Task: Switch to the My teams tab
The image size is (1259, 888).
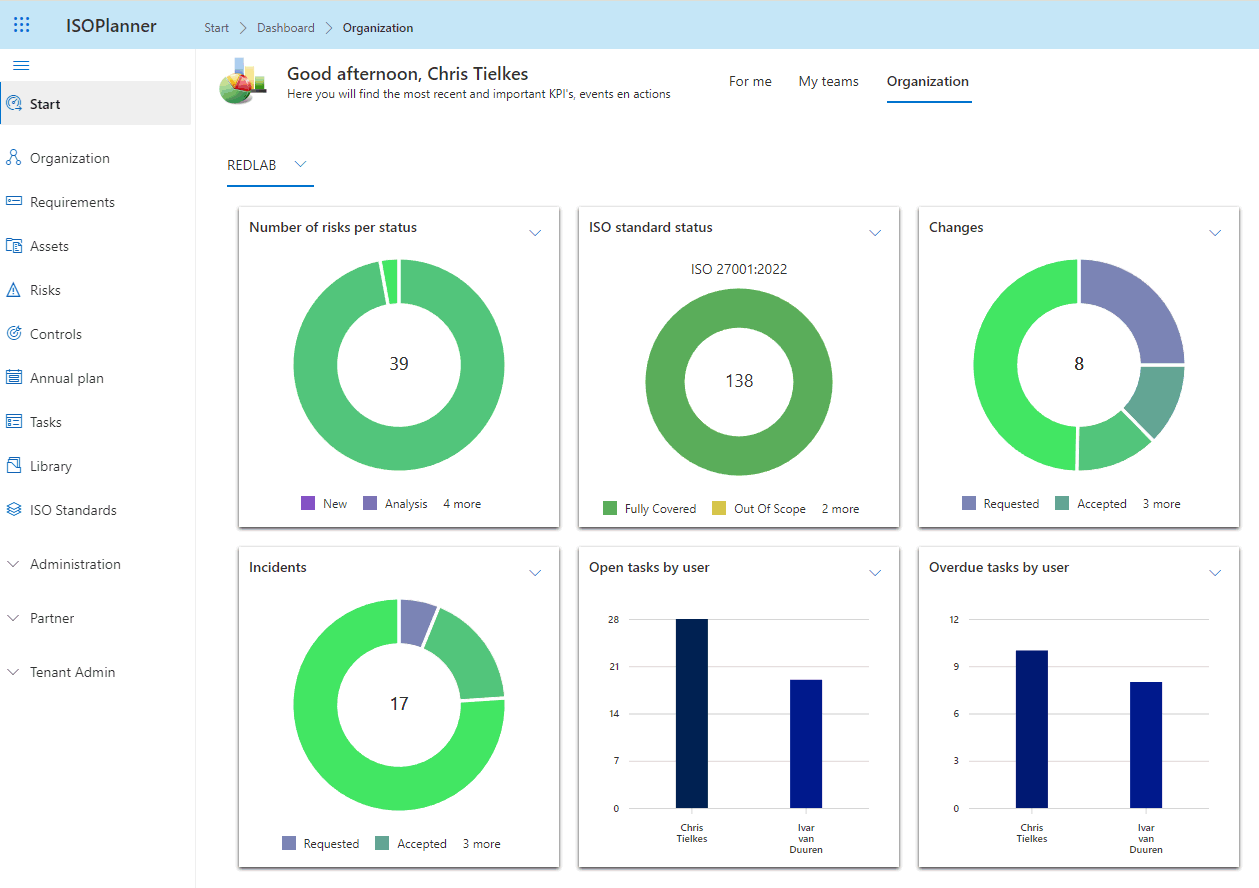Action: tap(828, 81)
